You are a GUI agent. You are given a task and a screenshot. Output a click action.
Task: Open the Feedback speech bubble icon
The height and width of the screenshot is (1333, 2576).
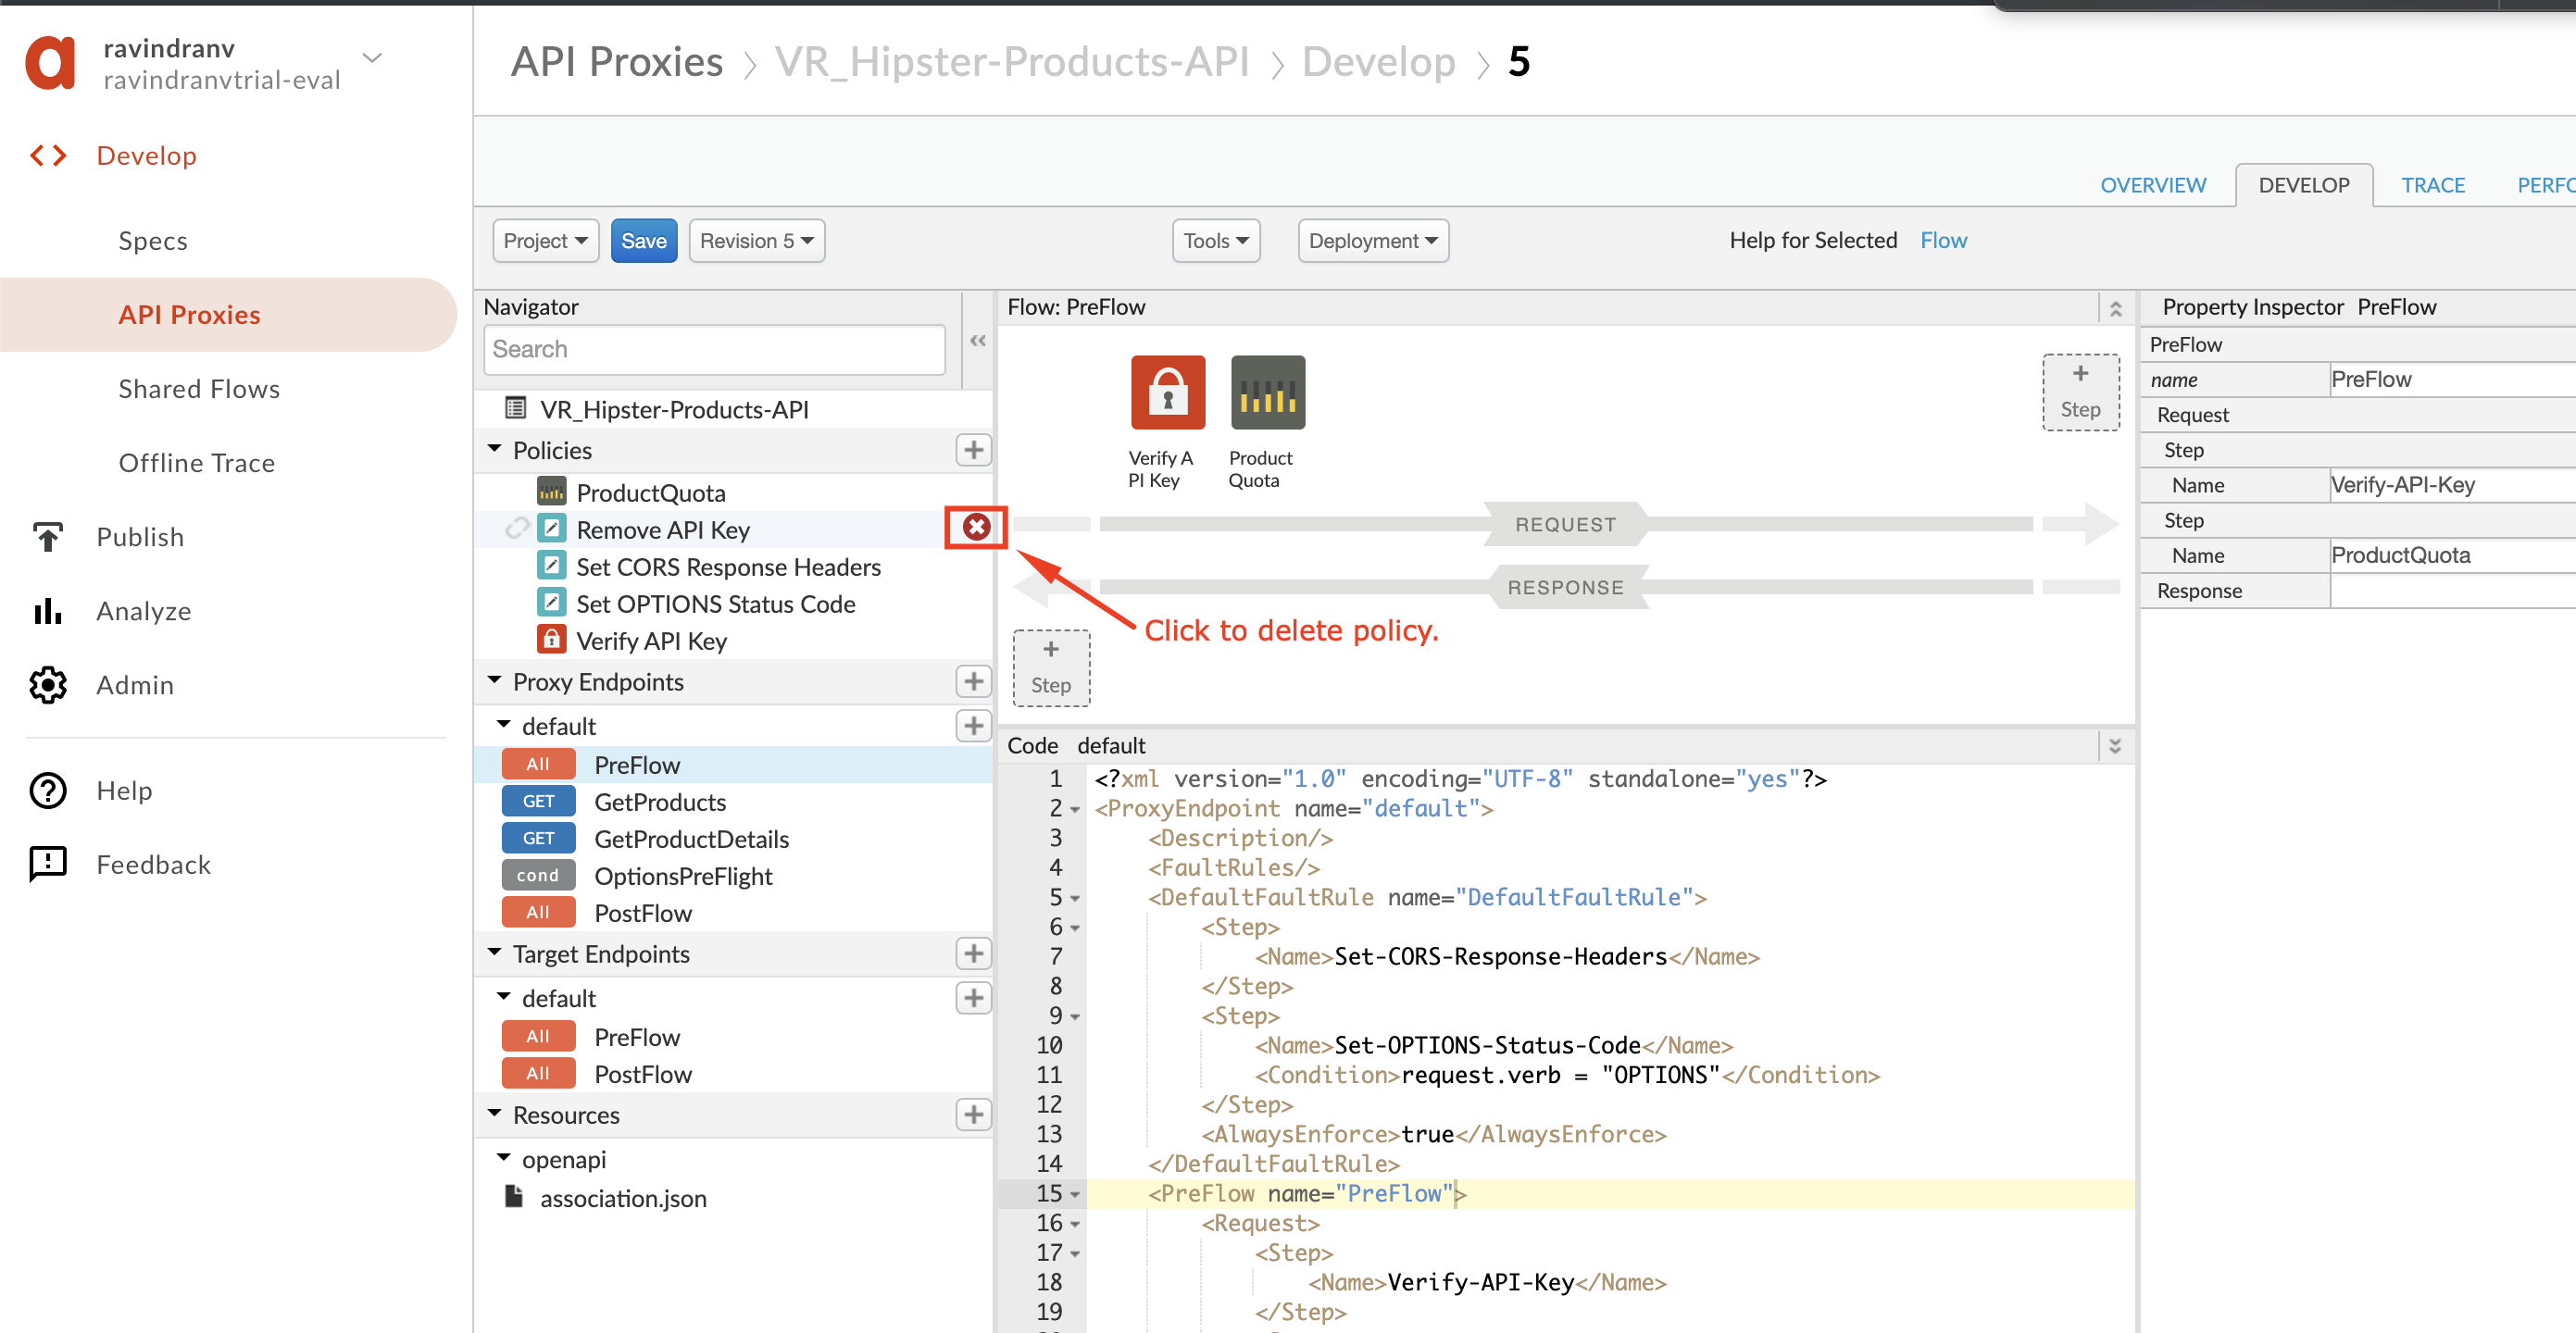point(48,865)
